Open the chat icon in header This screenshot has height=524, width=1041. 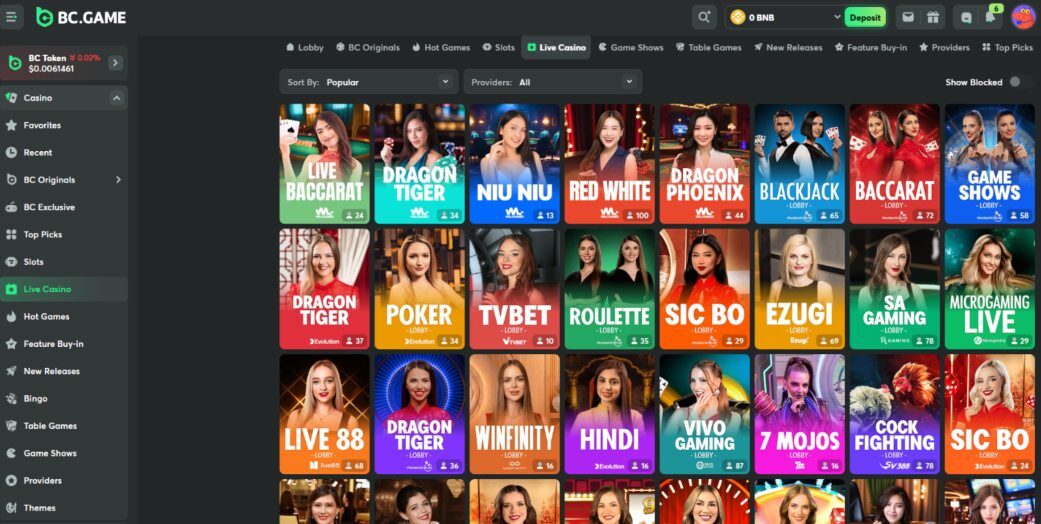(x=967, y=18)
